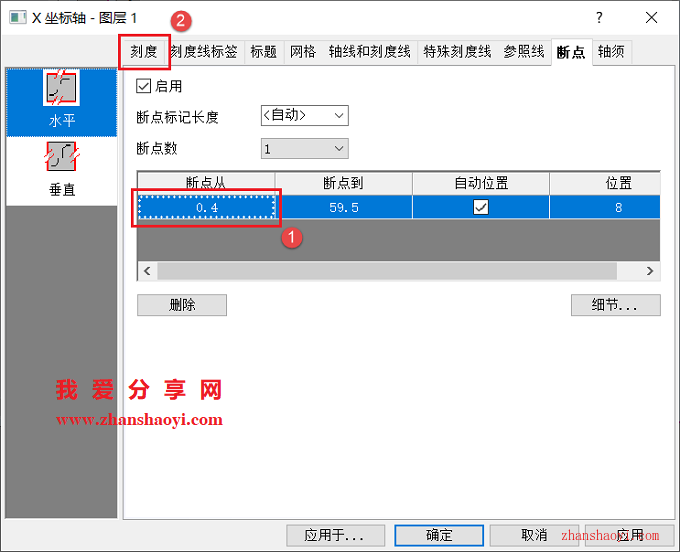Click the 应用于... button

click(x=335, y=536)
